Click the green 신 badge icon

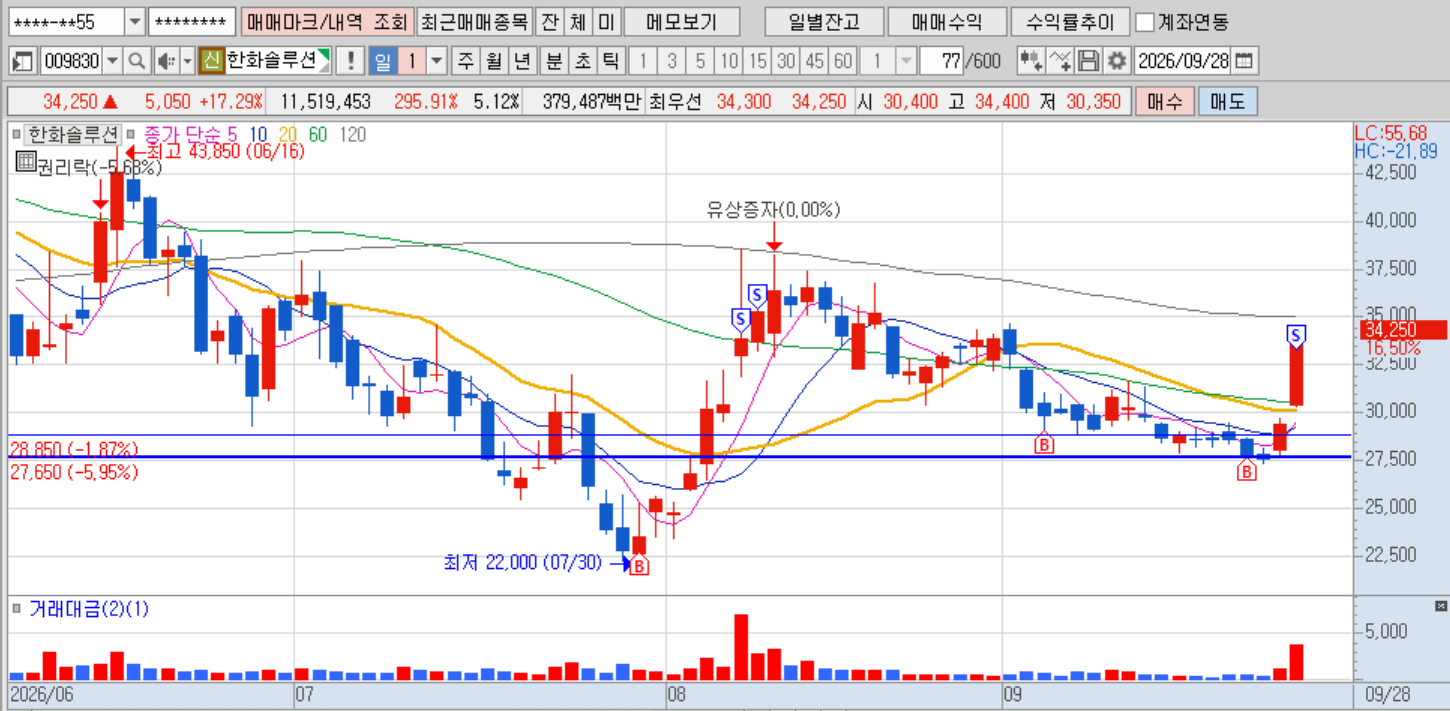pos(210,61)
